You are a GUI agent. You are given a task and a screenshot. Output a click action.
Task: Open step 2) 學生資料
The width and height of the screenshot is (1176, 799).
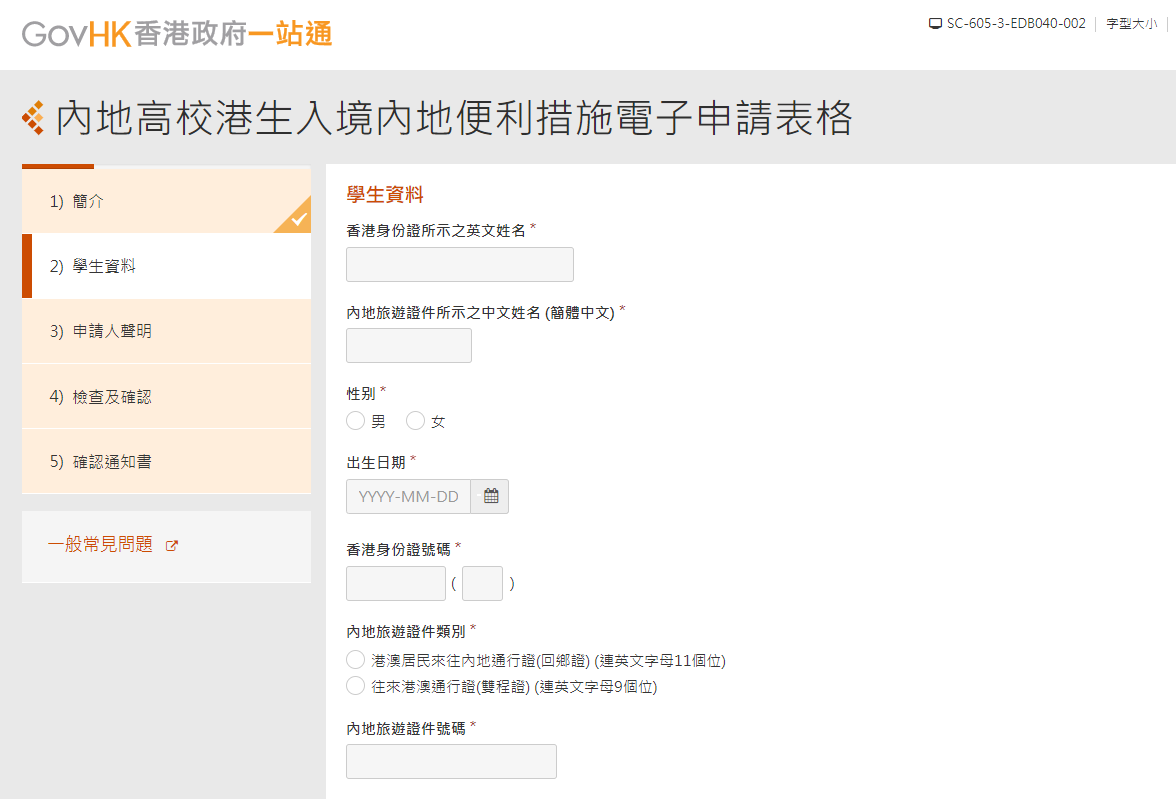click(105, 266)
